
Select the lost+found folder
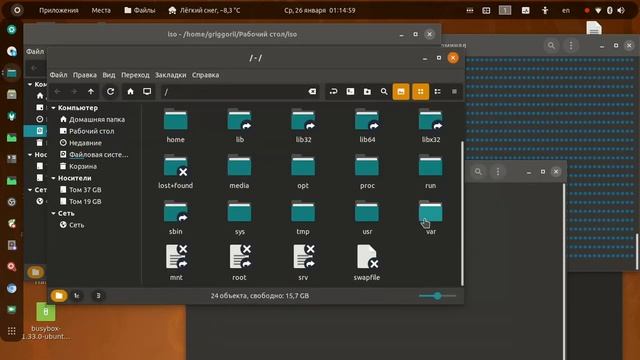click(176, 167)
